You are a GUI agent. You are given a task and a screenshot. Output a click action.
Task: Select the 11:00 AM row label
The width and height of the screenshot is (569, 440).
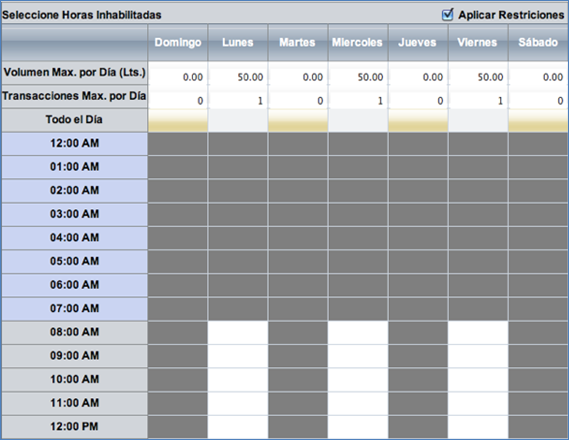(x=74, y=403)
